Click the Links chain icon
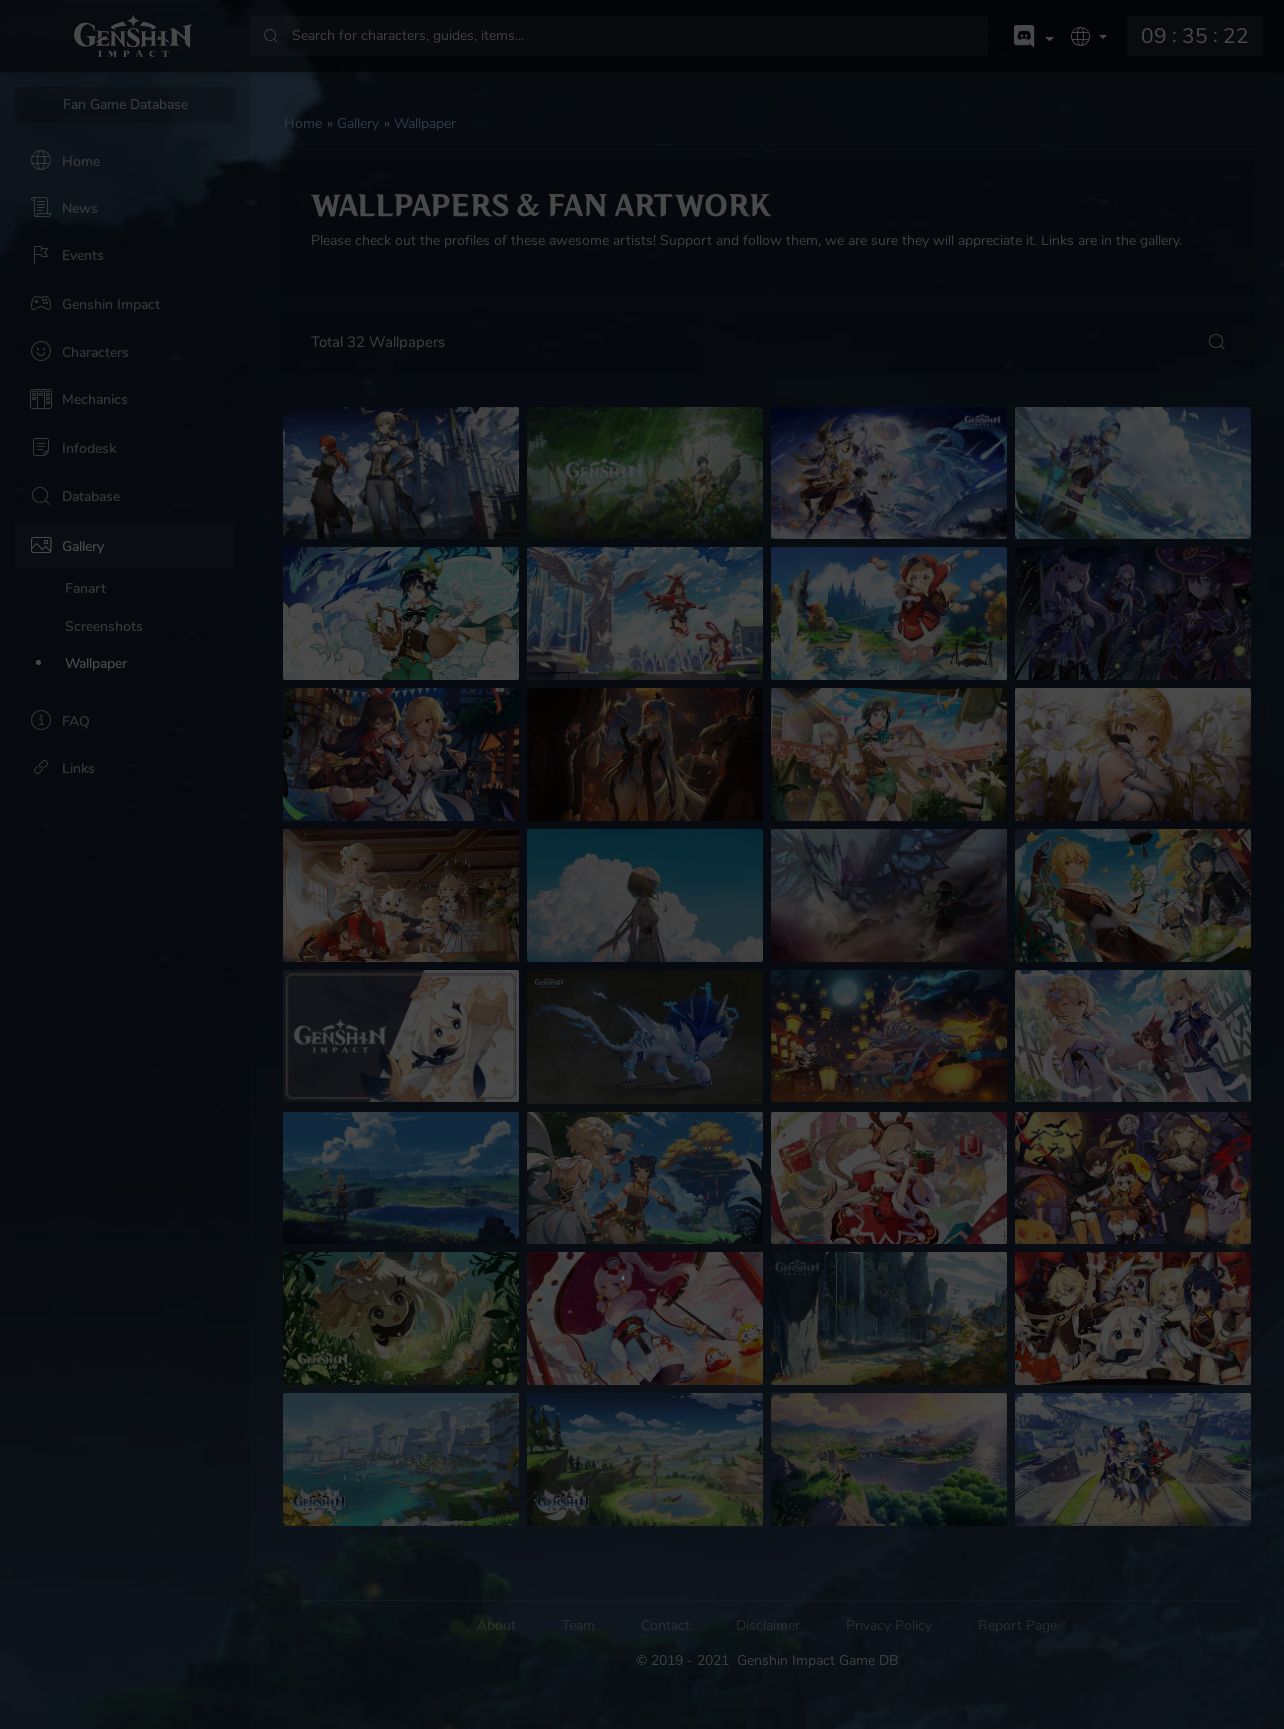The image size is (1284, 1729). click(x=41, y=767)
